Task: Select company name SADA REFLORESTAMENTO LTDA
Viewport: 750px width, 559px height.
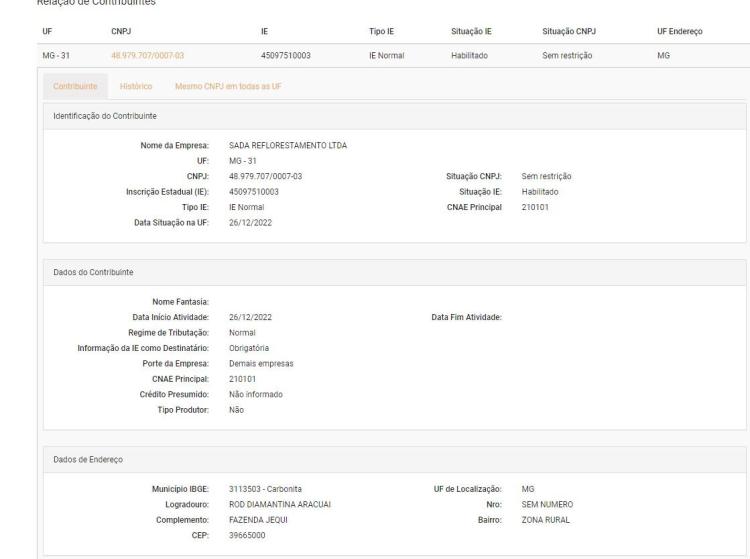Action: pyautogui.click(x=288, y=145)
